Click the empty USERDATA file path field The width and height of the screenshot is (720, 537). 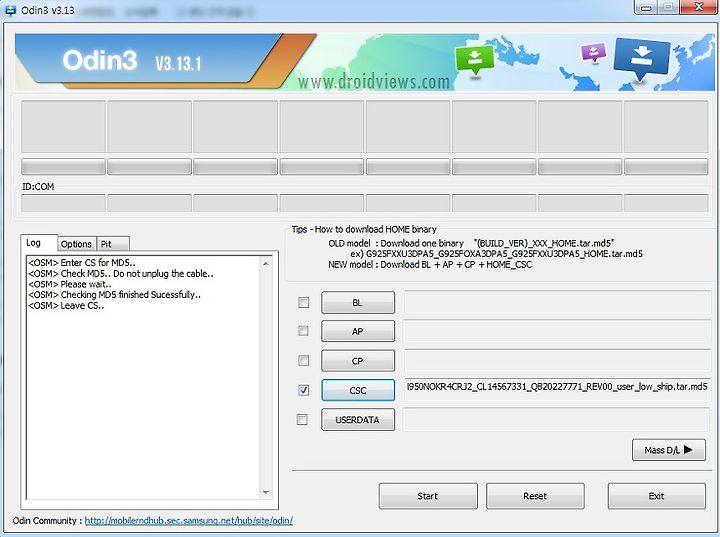pyautogui.click(x=557, y=419)
